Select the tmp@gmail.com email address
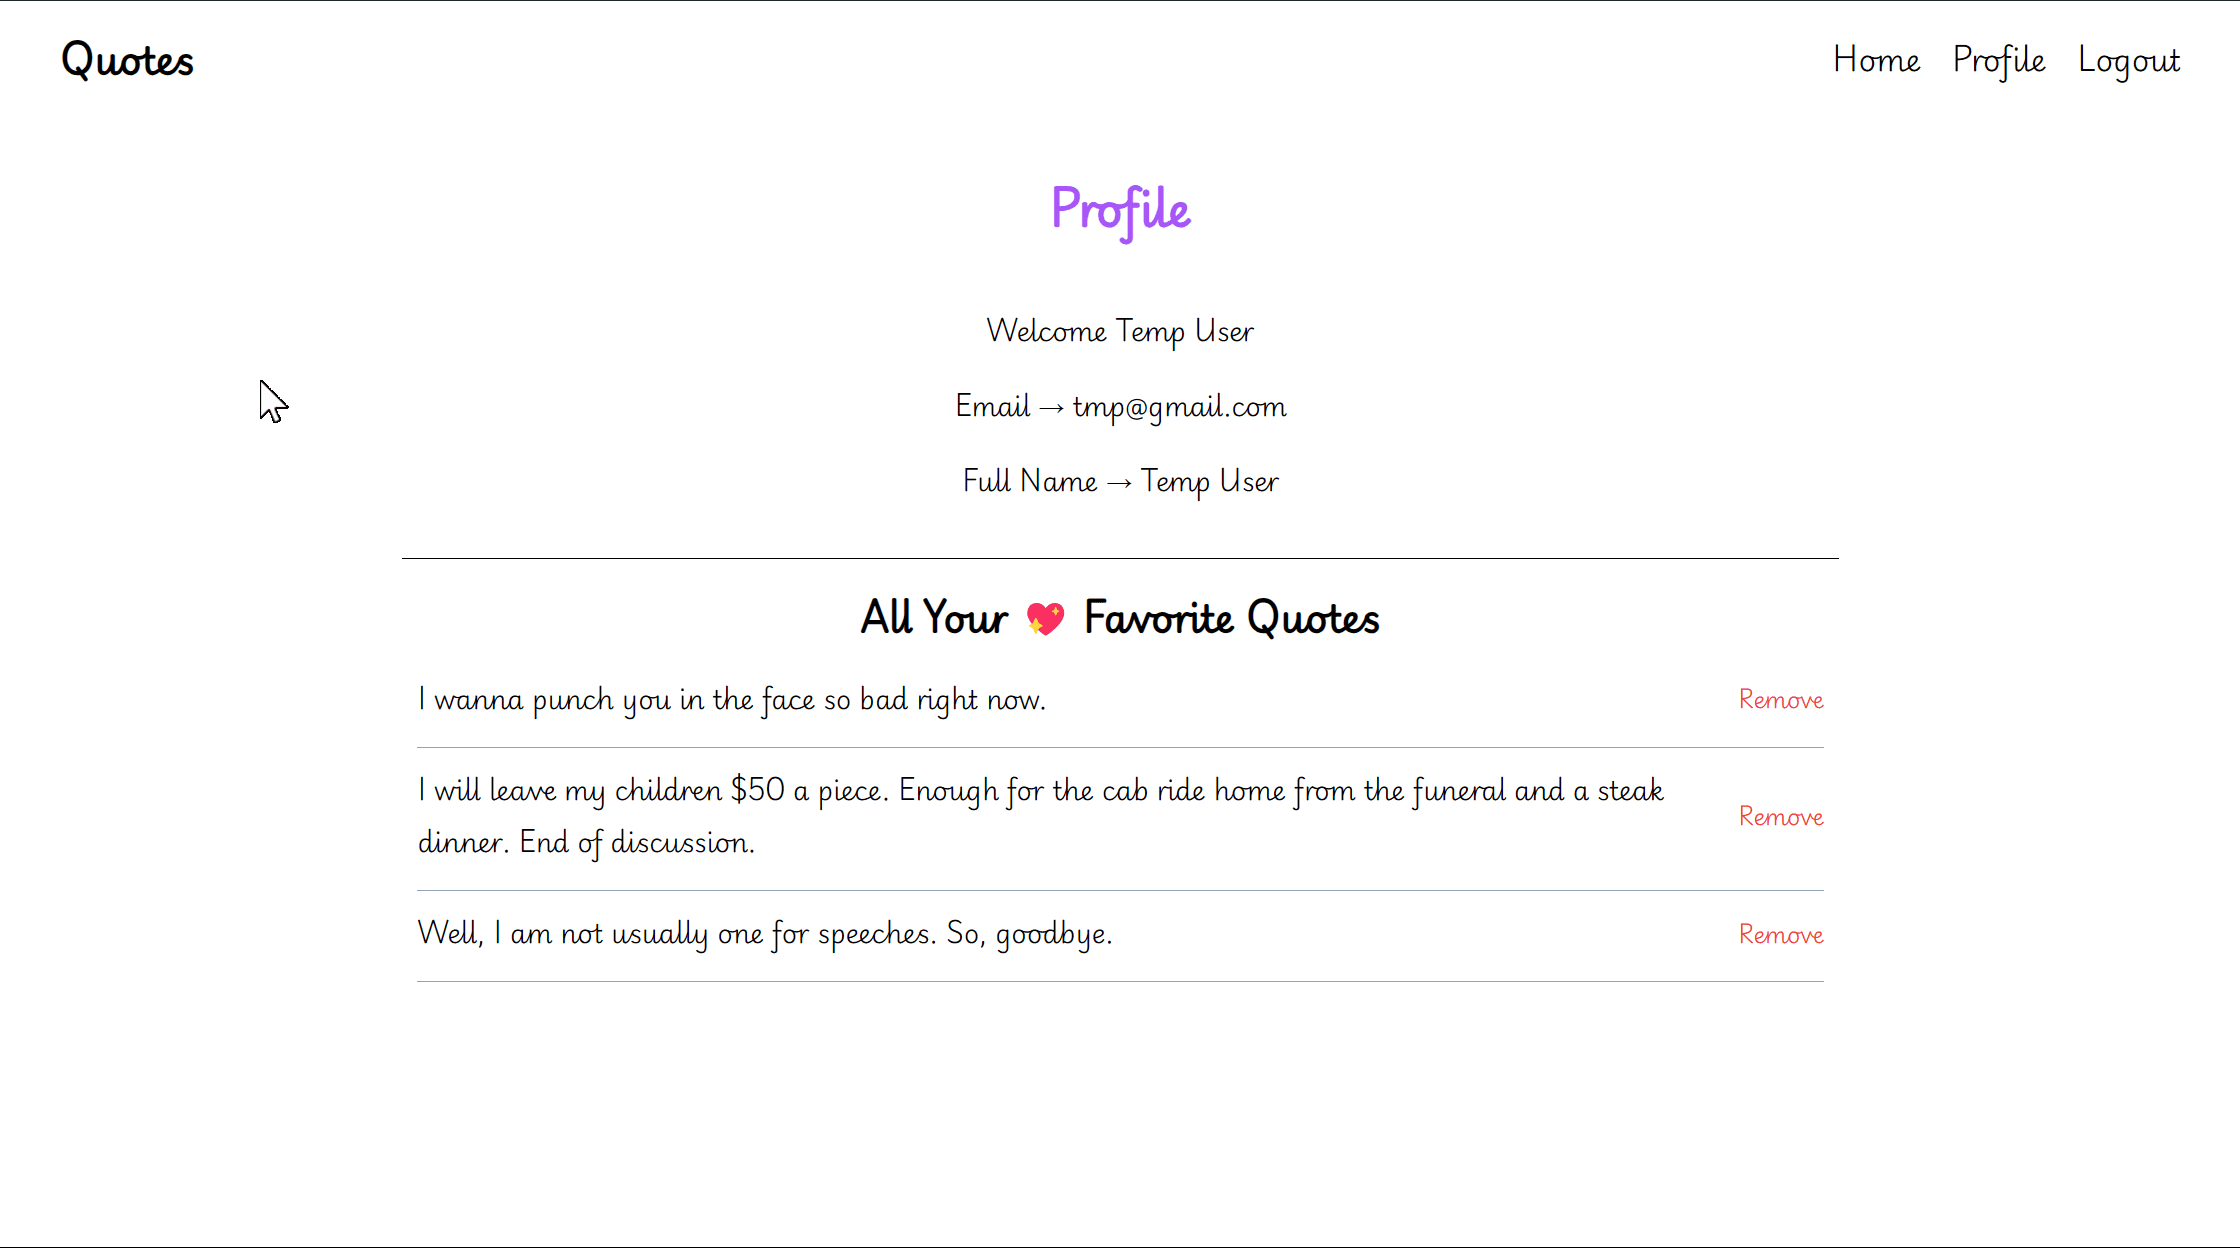This screenshot has width=2240, height=1248. (1179, 407)
